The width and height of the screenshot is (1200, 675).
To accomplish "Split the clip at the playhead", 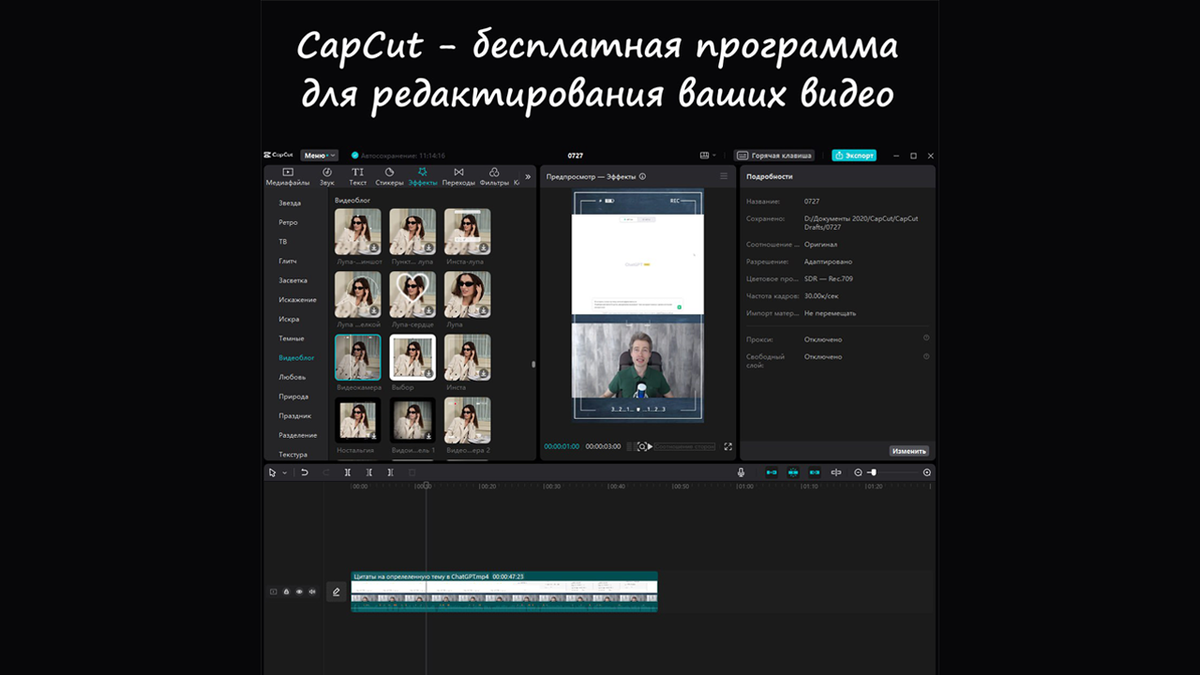I will (348, 472).
